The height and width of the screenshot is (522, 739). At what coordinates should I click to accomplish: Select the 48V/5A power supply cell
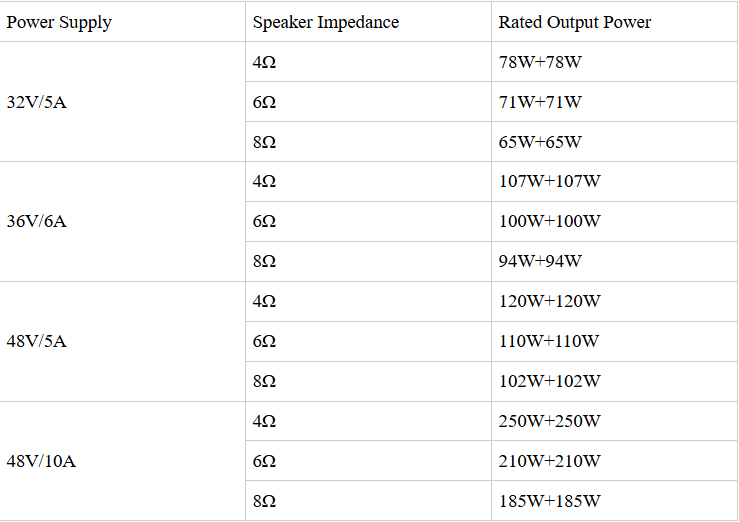[36, 342]
